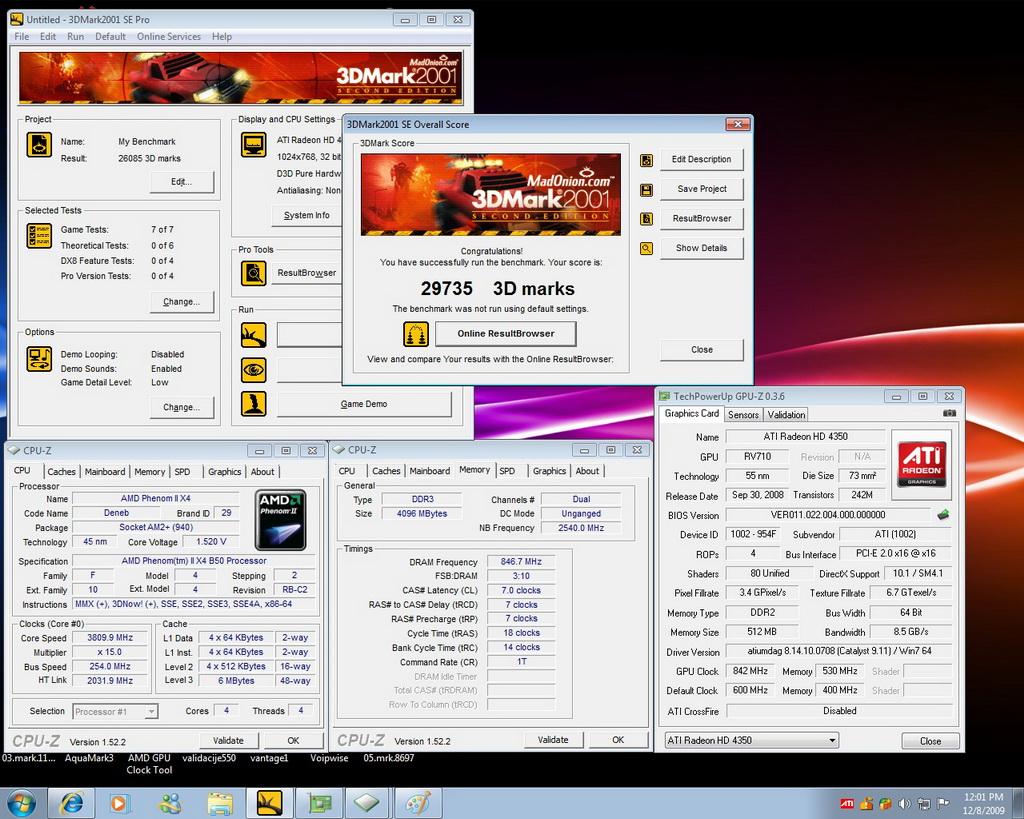Click Edit... button in Project section
This screenshot has width=1024, height=819.
[182, 182]
